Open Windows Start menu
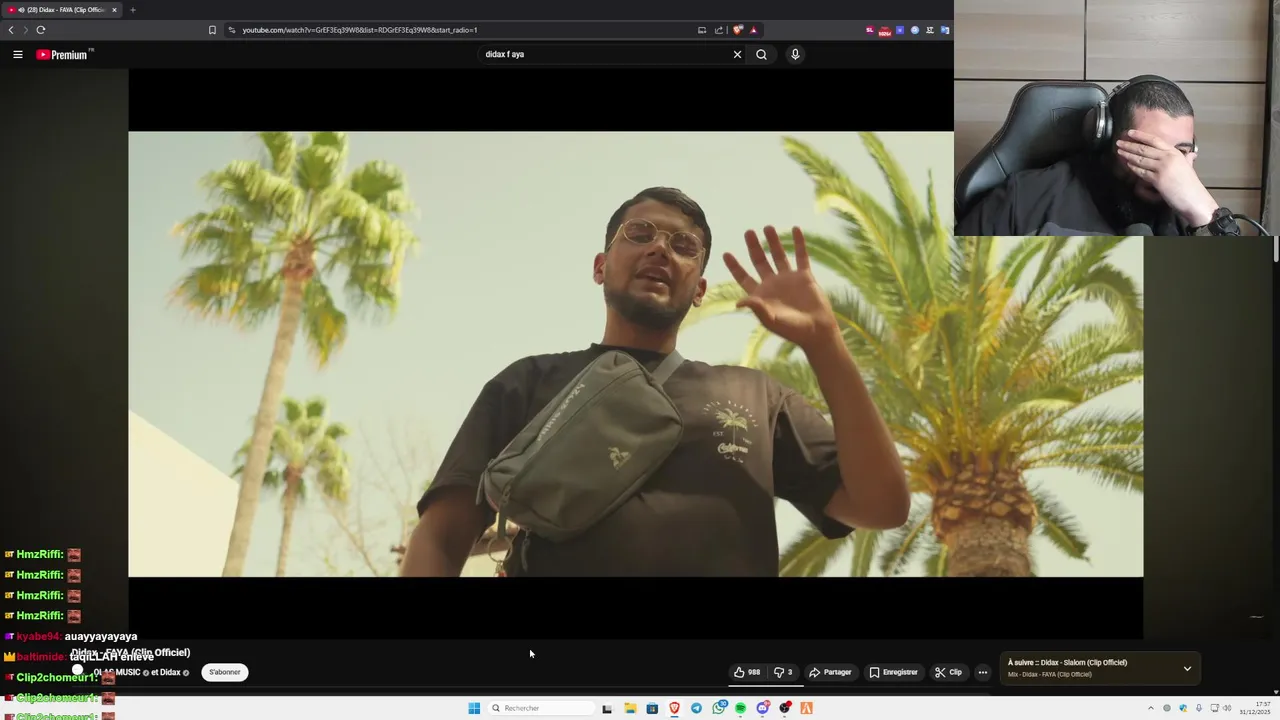This screenshot has height=720, width=1280. pos(474,708)
